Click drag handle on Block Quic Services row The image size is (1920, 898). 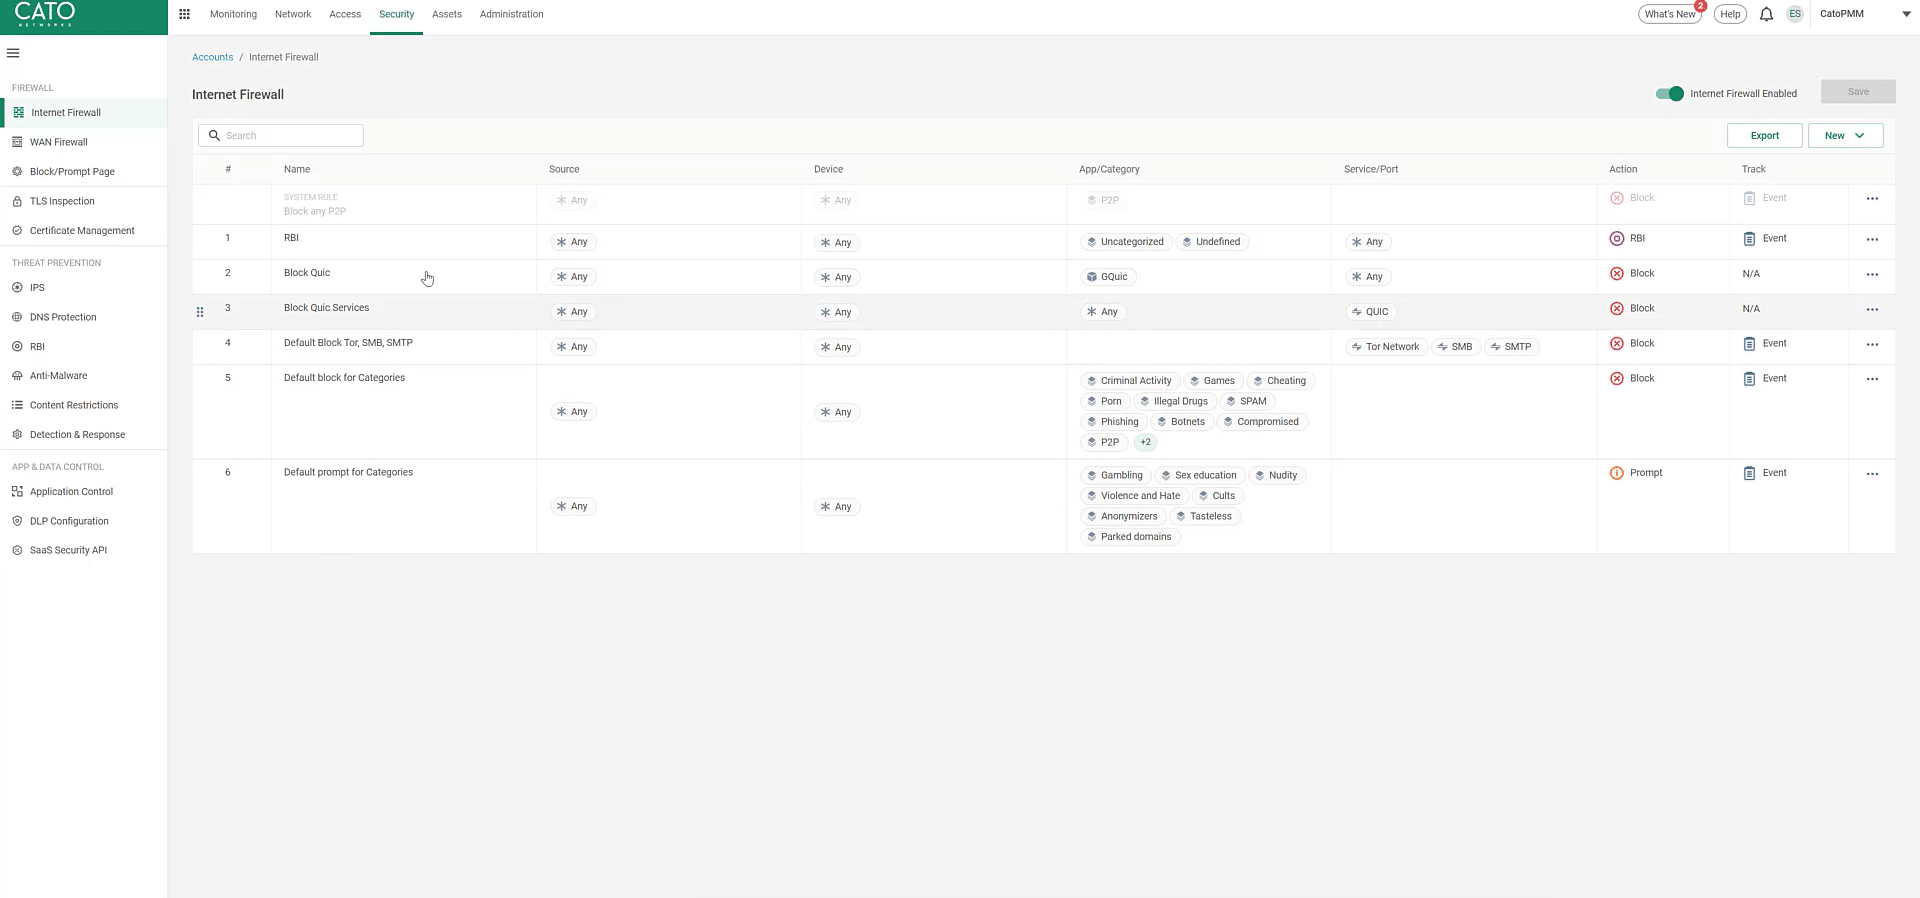200,312
